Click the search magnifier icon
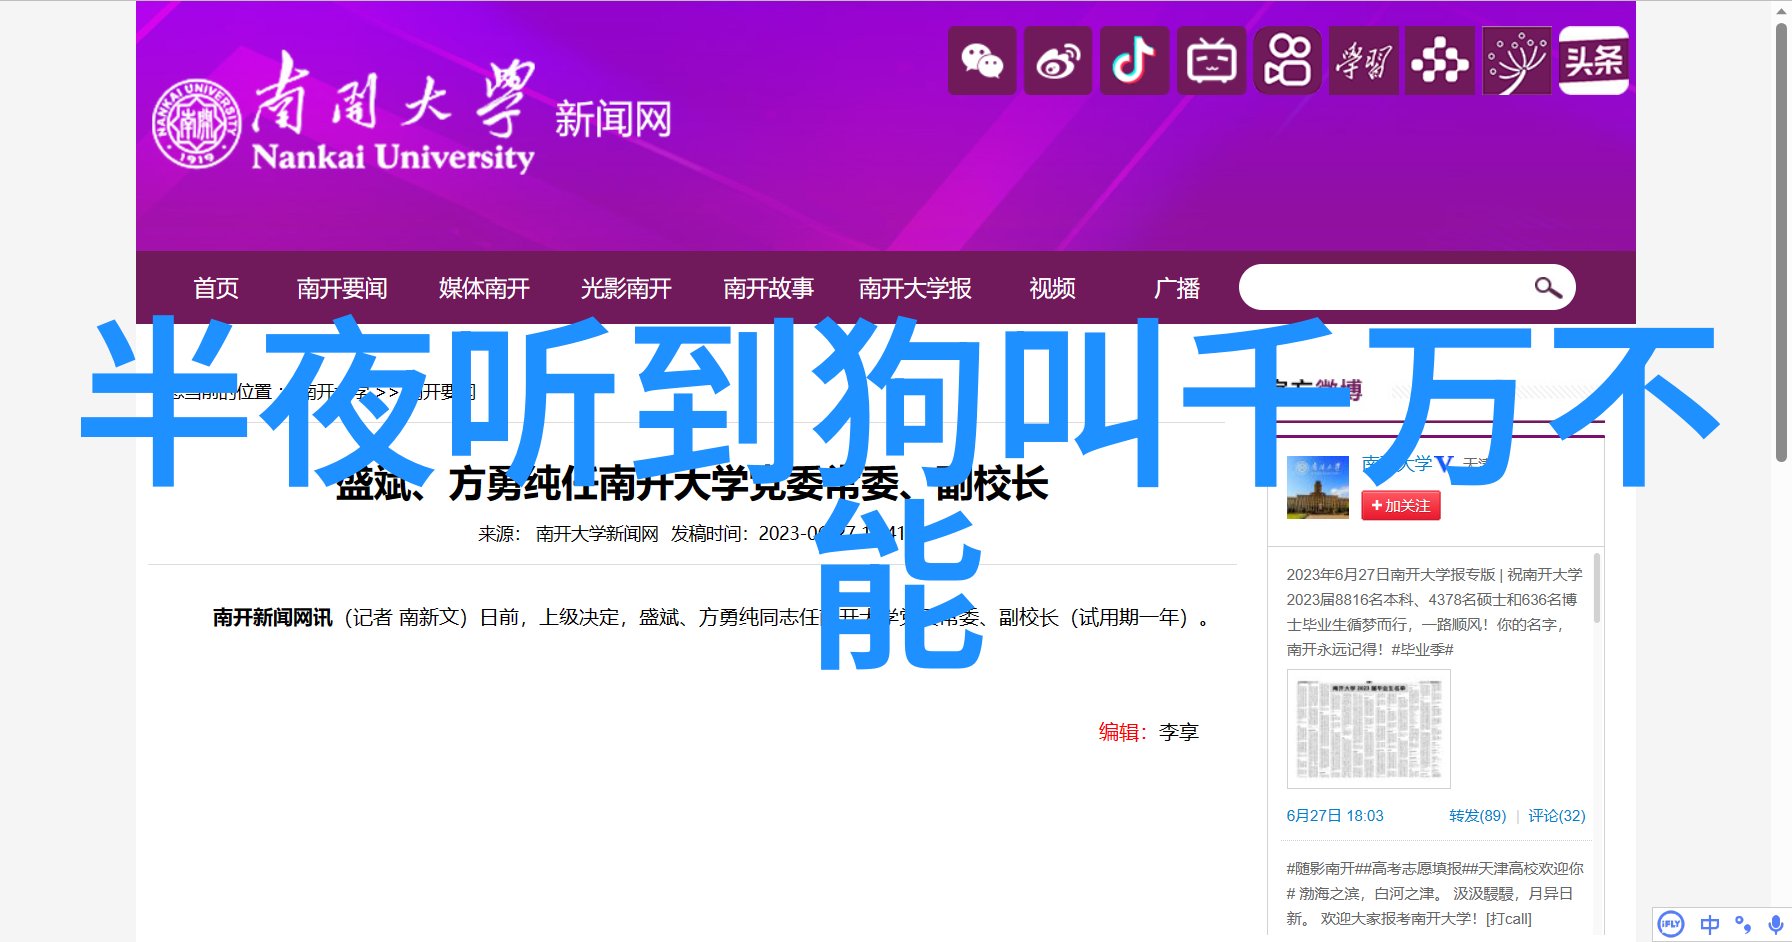This screenshot has height=942, width=1792. coord(1547,288)
